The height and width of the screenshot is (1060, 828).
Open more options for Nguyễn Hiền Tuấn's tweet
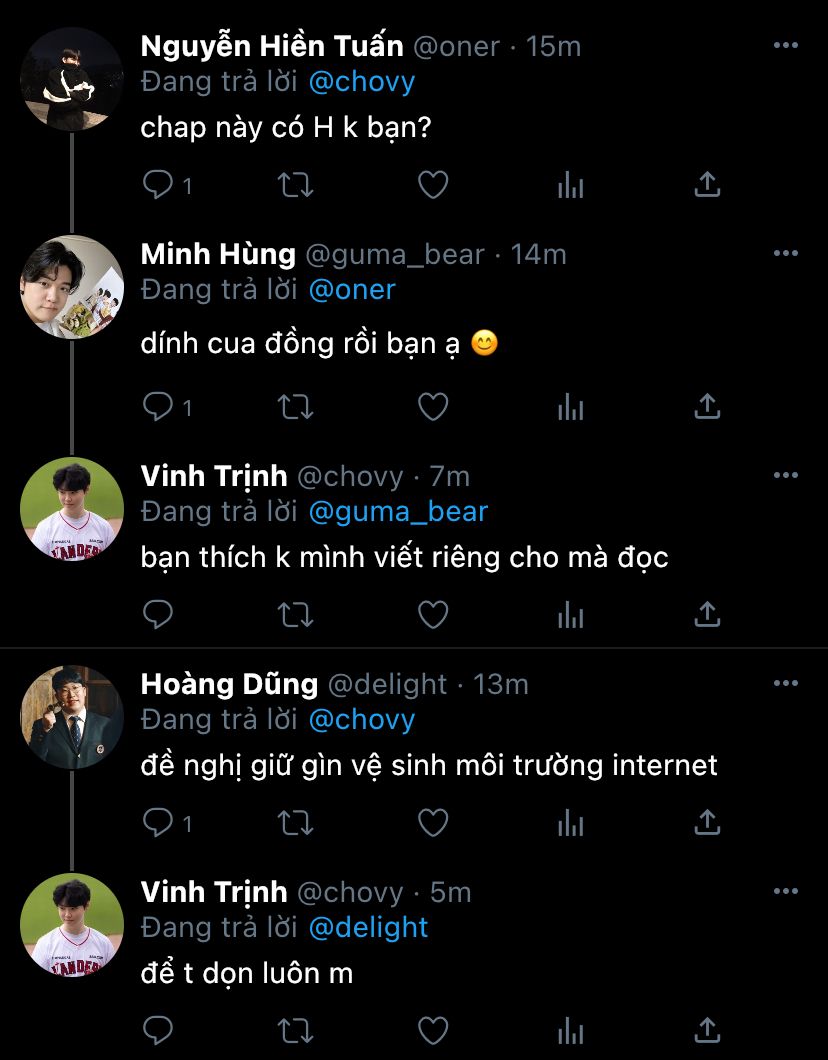[786, 46]
